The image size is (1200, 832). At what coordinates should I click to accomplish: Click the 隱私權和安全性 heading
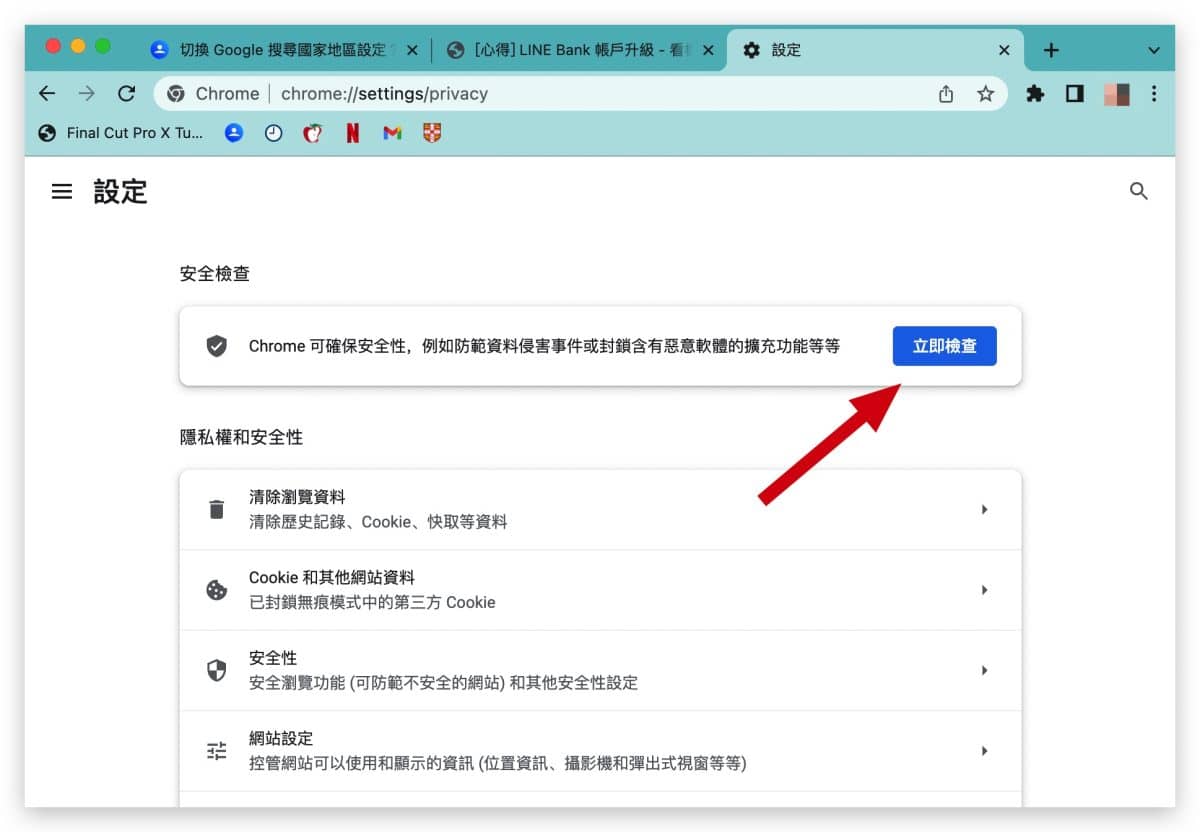pyautogui.click(x=241, y=437)
